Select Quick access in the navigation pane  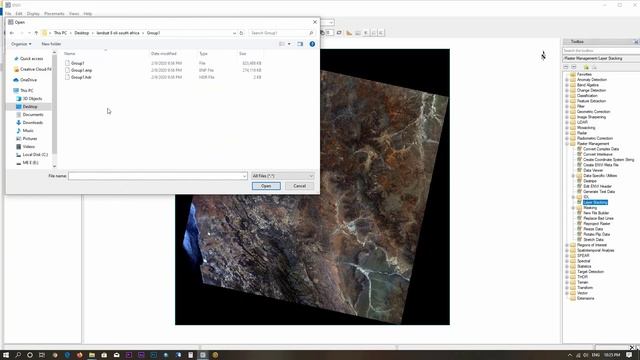[x=31, y=59]
